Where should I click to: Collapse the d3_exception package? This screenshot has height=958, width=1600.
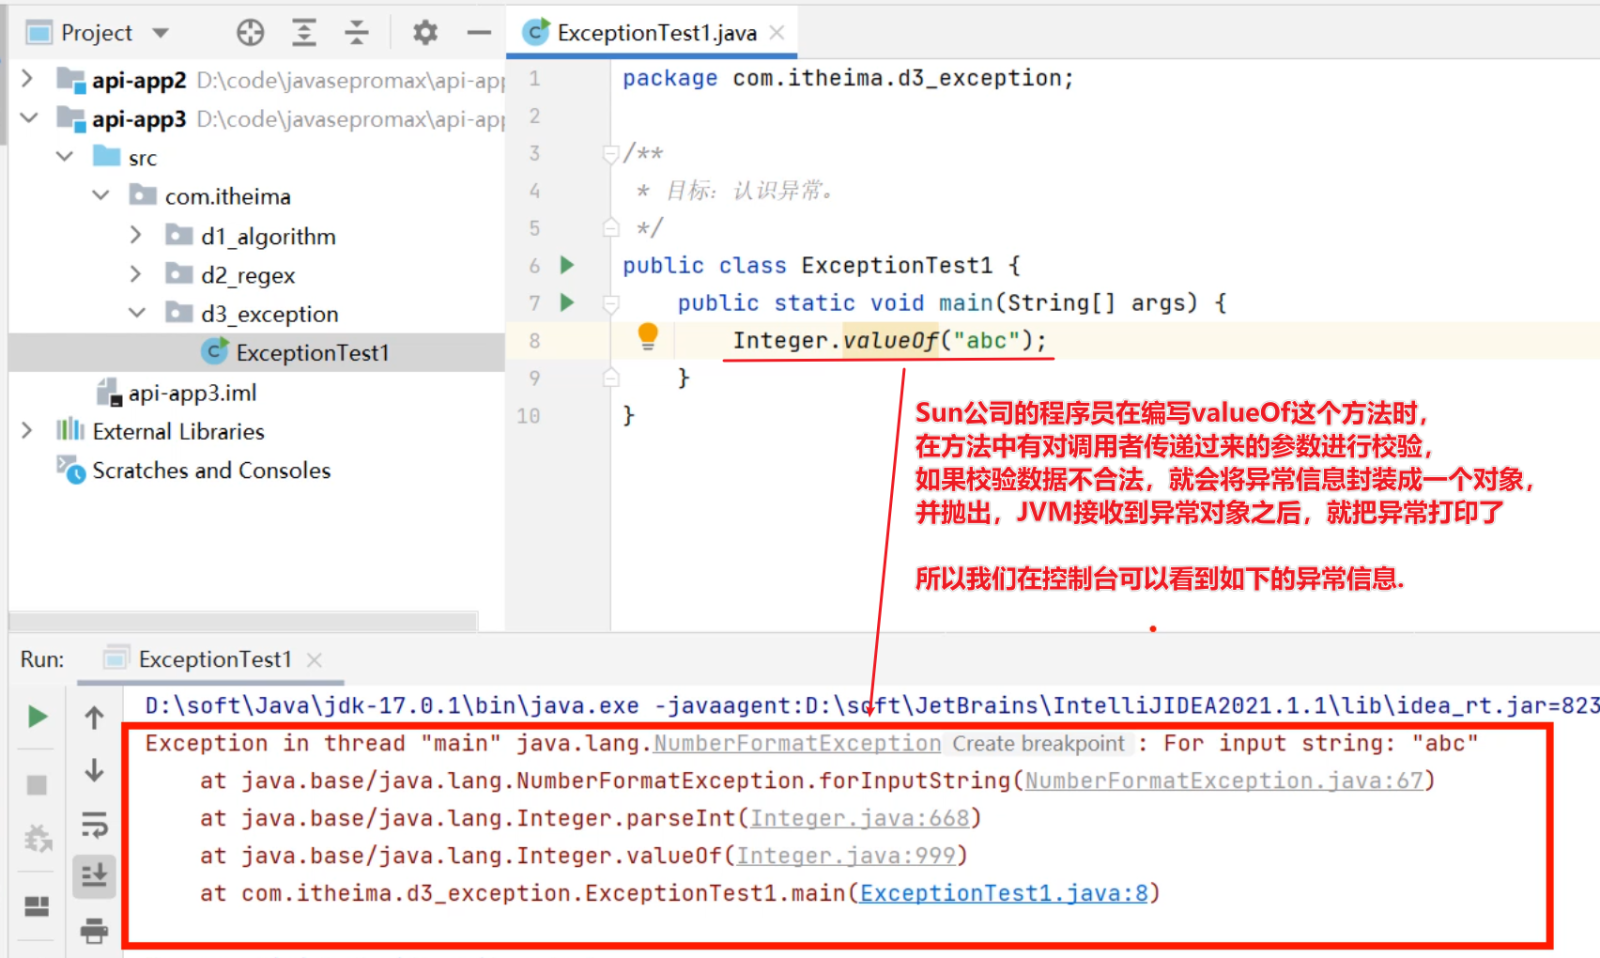coord(137,314)
